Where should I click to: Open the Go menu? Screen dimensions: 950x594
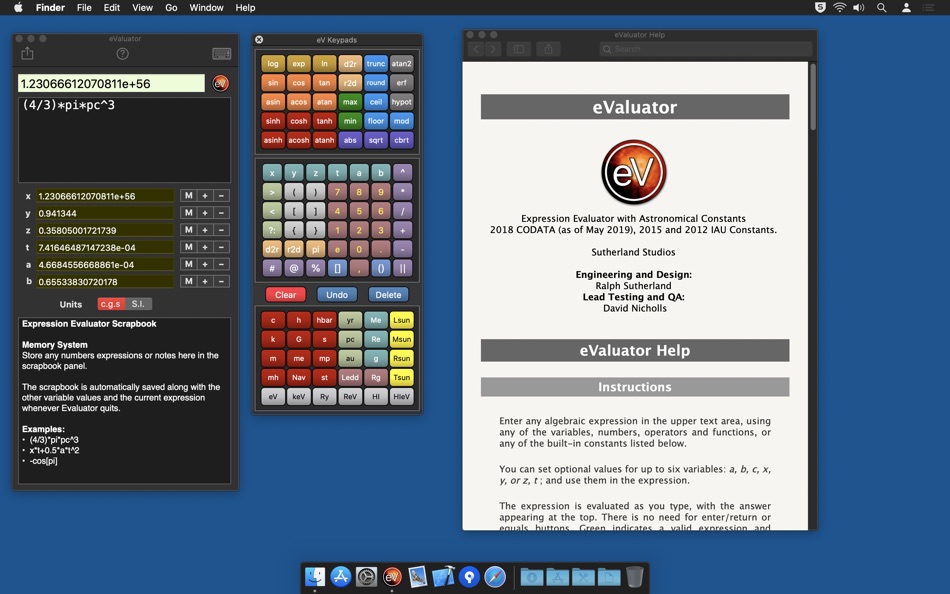171,7
